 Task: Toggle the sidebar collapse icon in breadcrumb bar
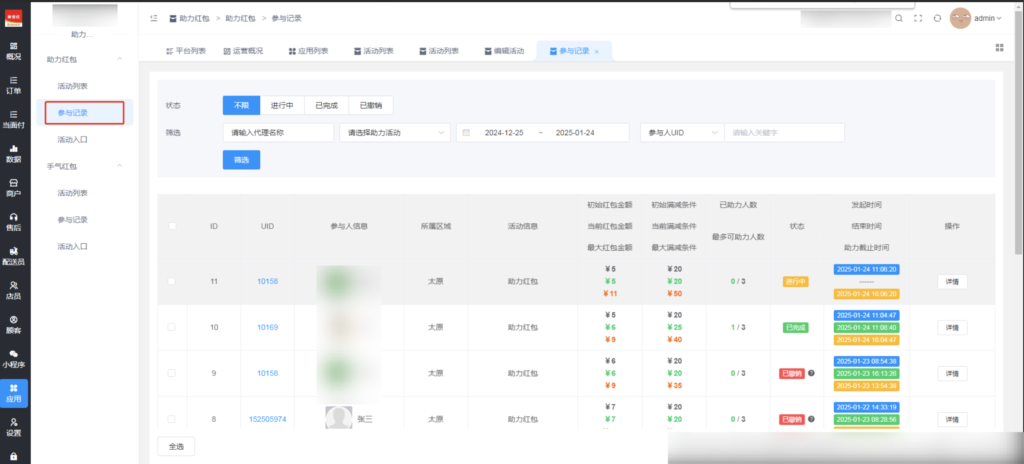point(153,18)
